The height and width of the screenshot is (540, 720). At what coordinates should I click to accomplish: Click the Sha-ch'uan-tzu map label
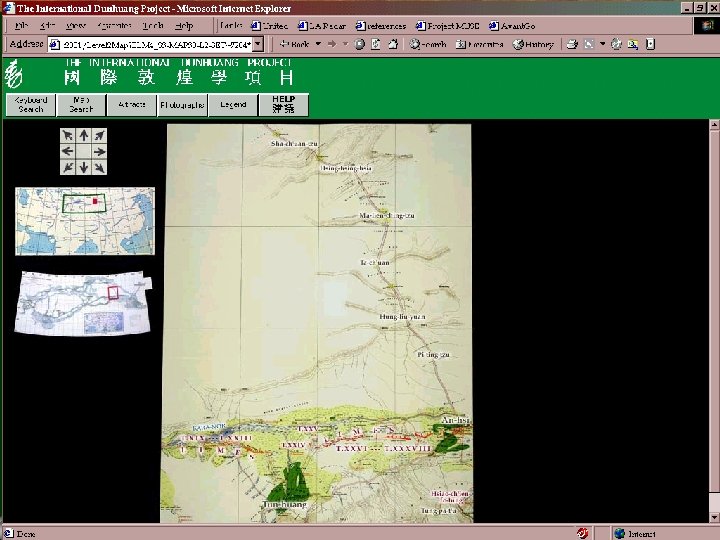[294, 144]
